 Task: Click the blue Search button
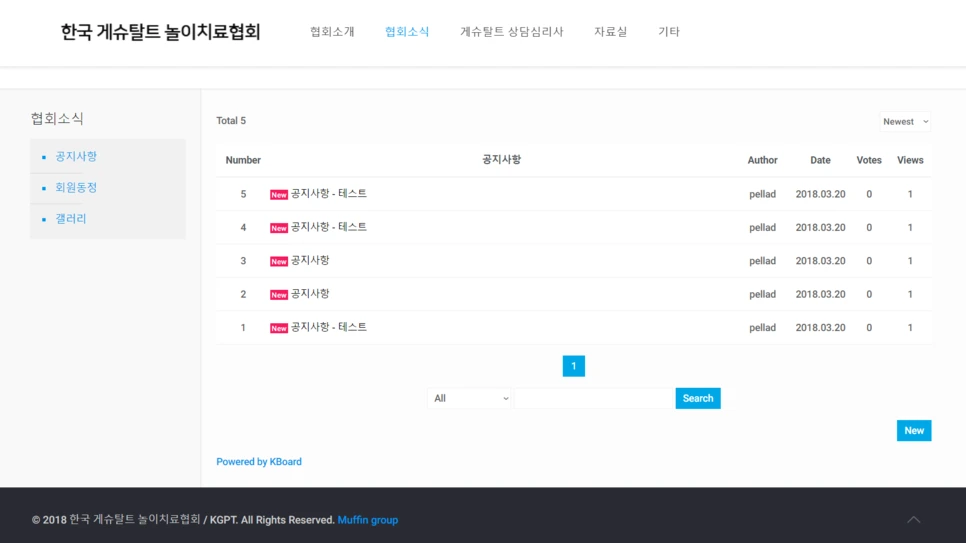click(x=698, y=398)
